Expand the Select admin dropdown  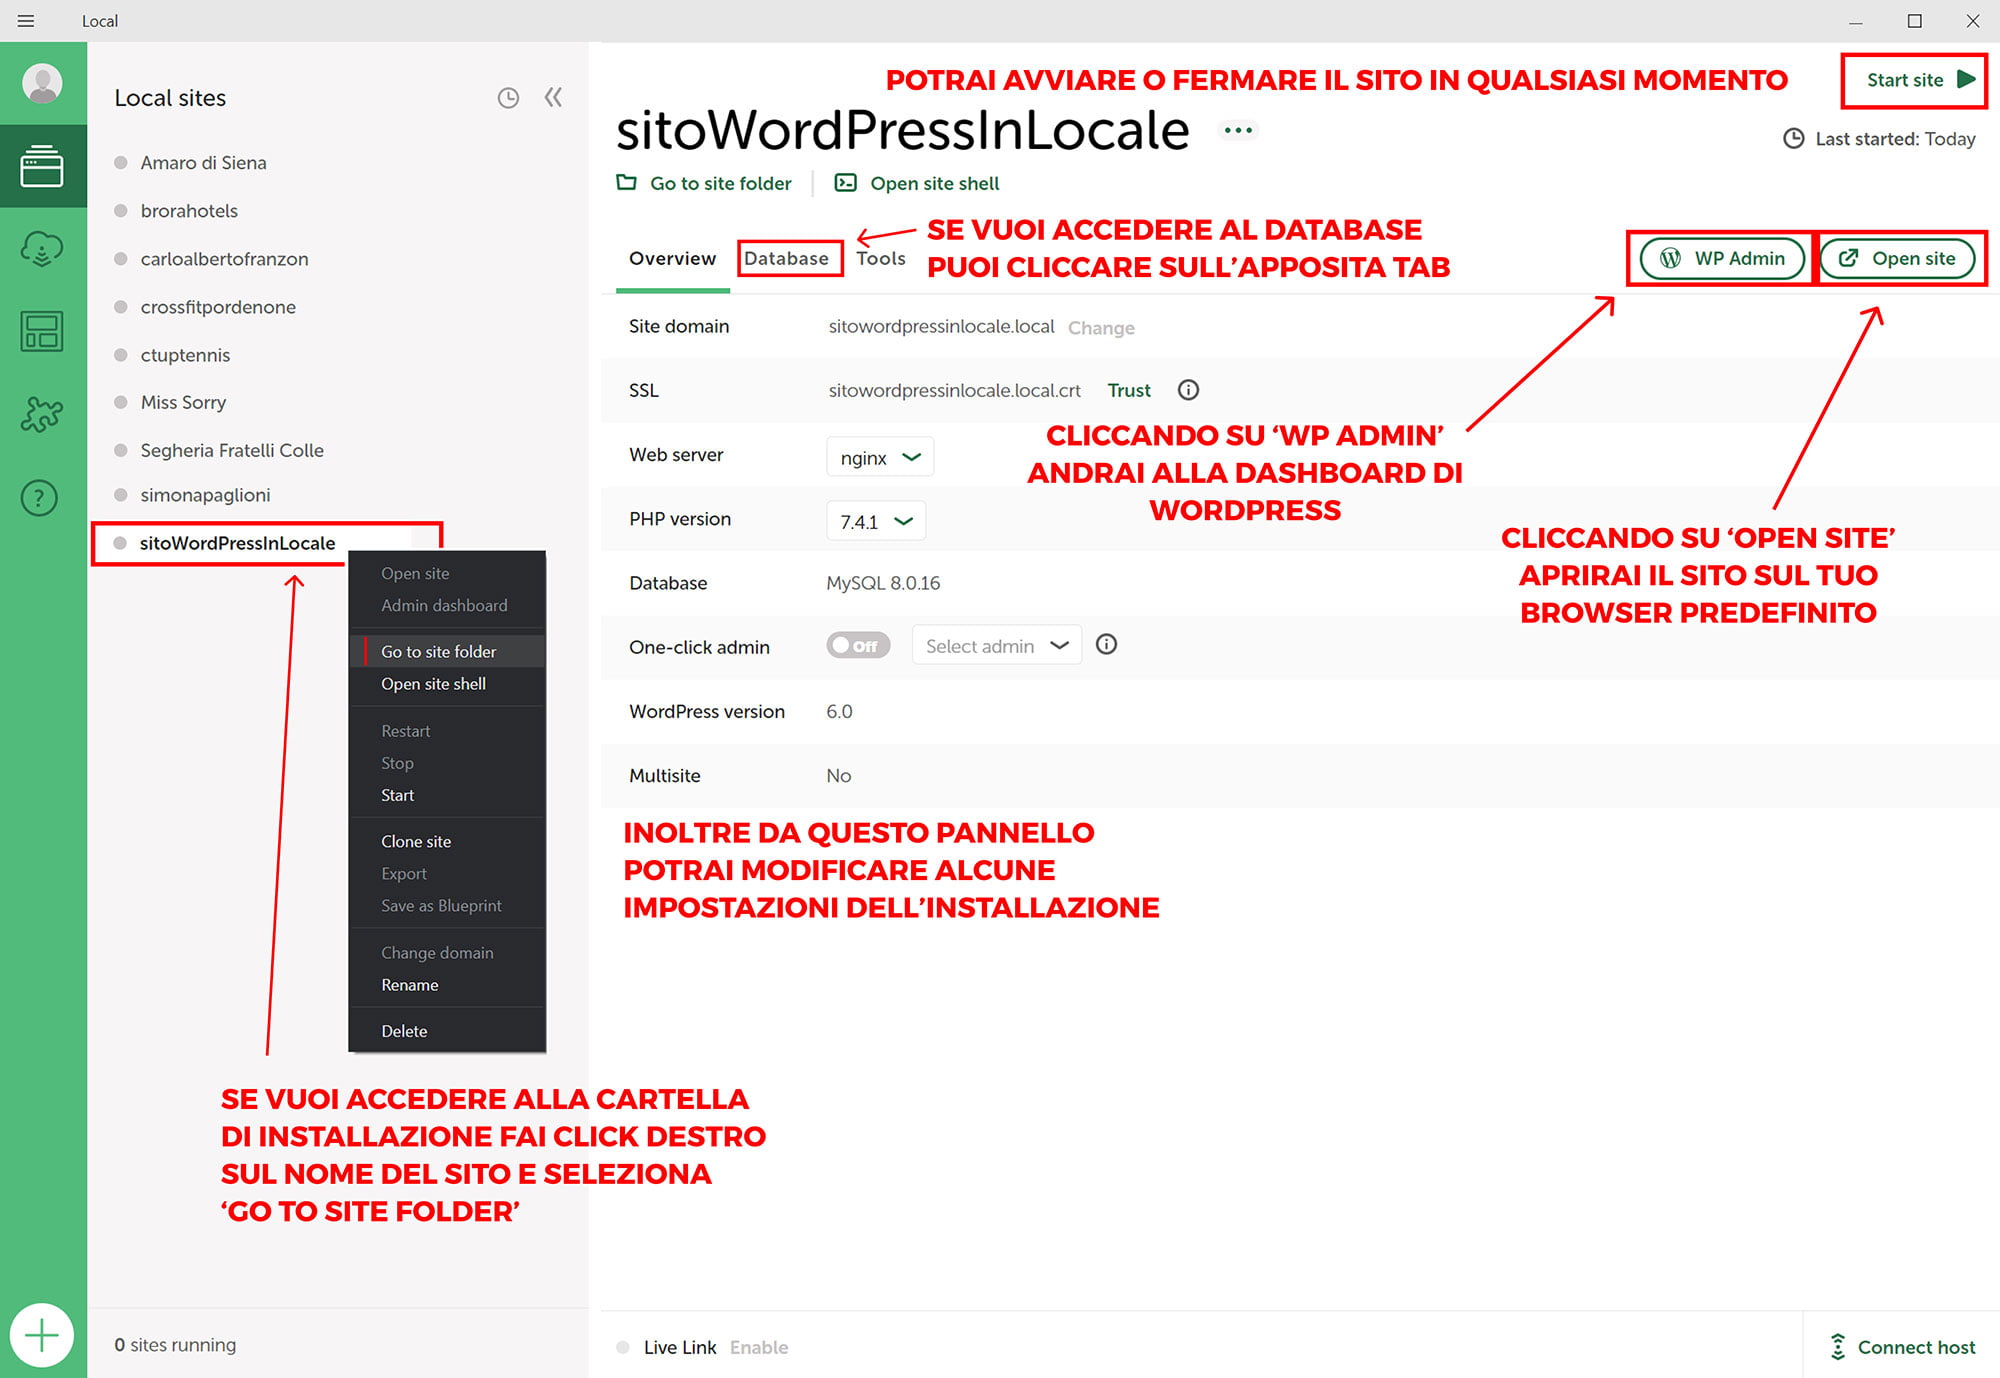click(x=996, y=646)
